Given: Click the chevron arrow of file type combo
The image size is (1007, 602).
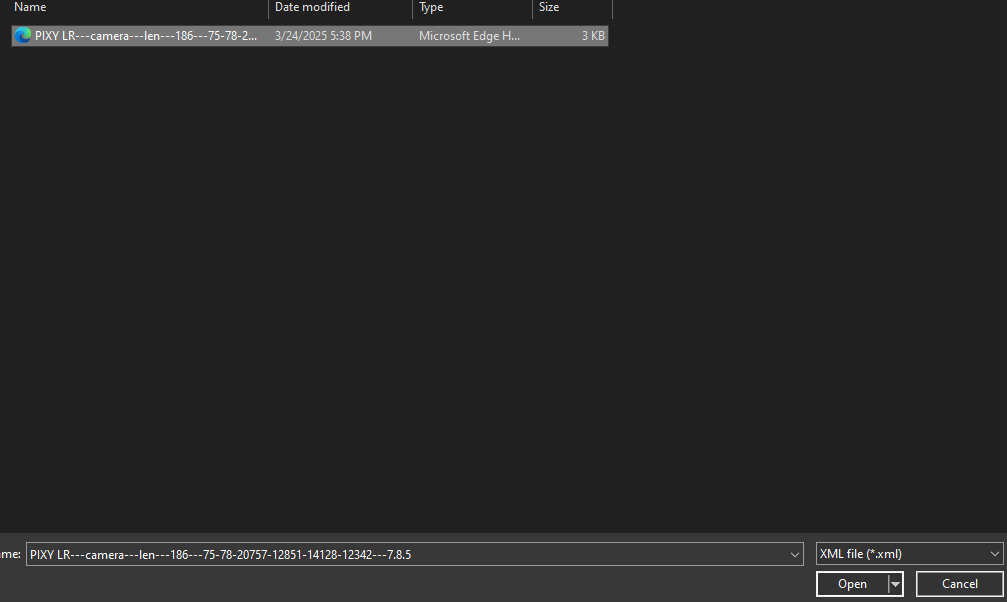Looking at the screenshot, I should [994, 554].
